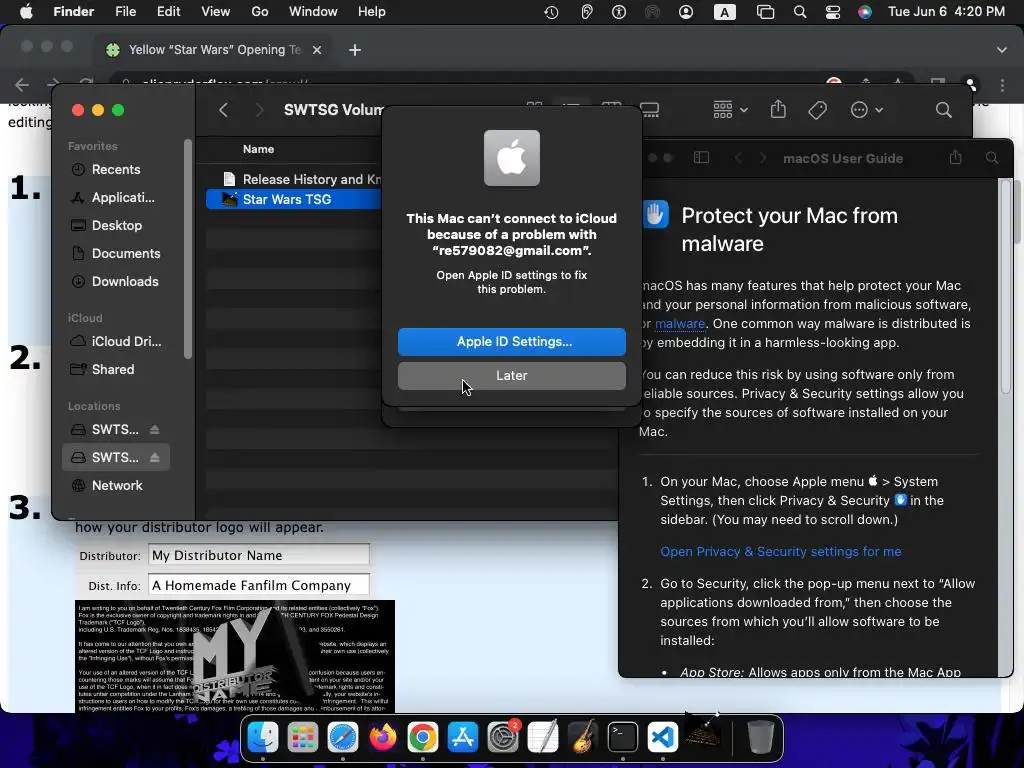Open the Time Machine menu bar icon
The width and height of the screenshot is (1024, 768).
pyautogui.click(x=551, y=12)
